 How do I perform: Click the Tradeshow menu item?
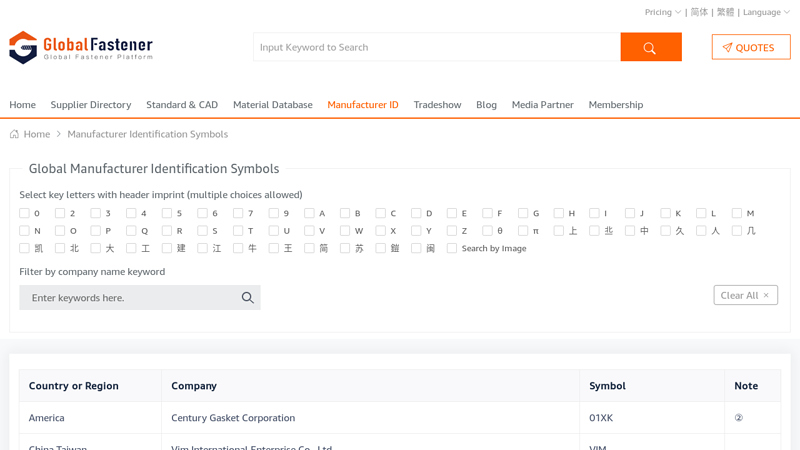[x=437, y=105]
